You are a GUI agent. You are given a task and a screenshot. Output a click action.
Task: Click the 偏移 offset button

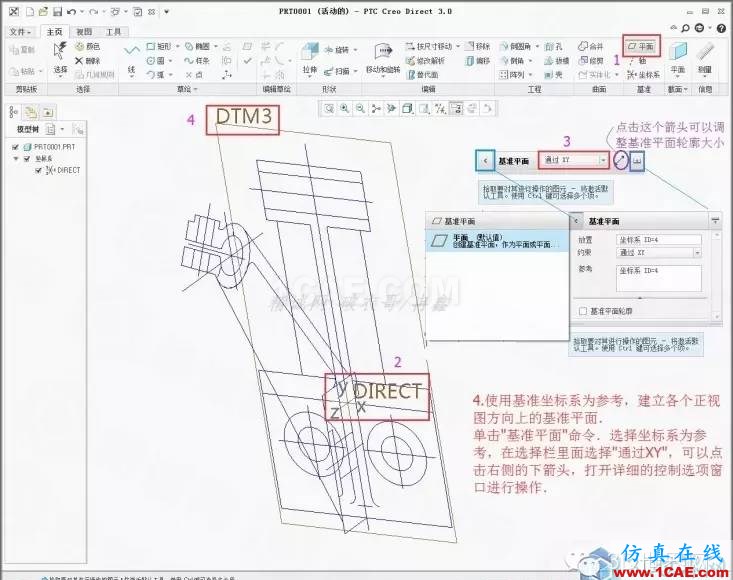pos(478,61)
